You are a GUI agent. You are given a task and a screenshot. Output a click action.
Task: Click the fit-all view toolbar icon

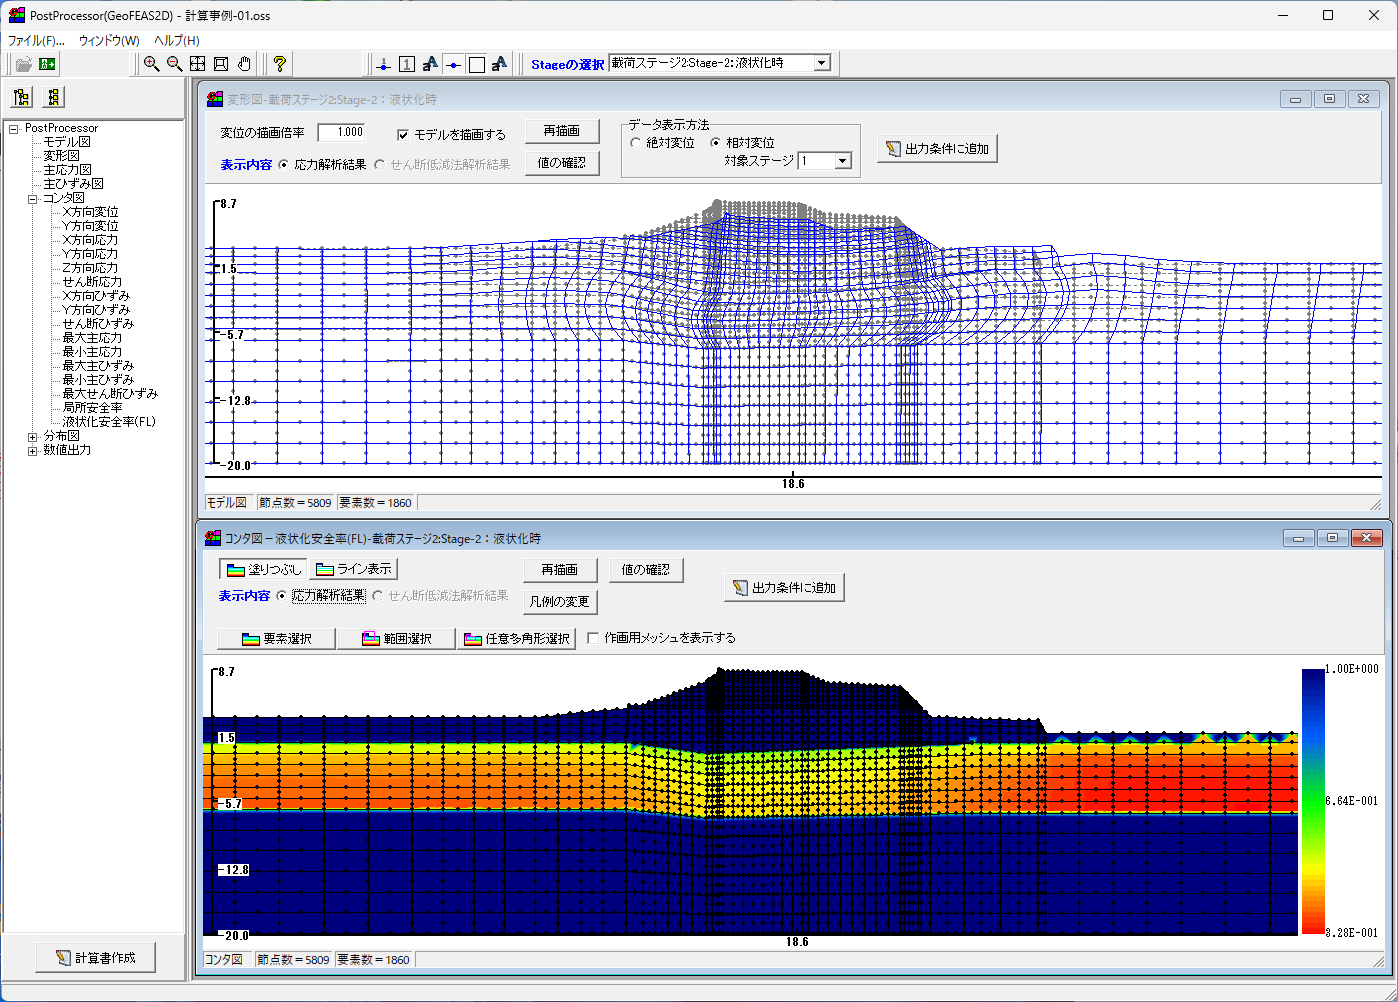tap(198, 64)
